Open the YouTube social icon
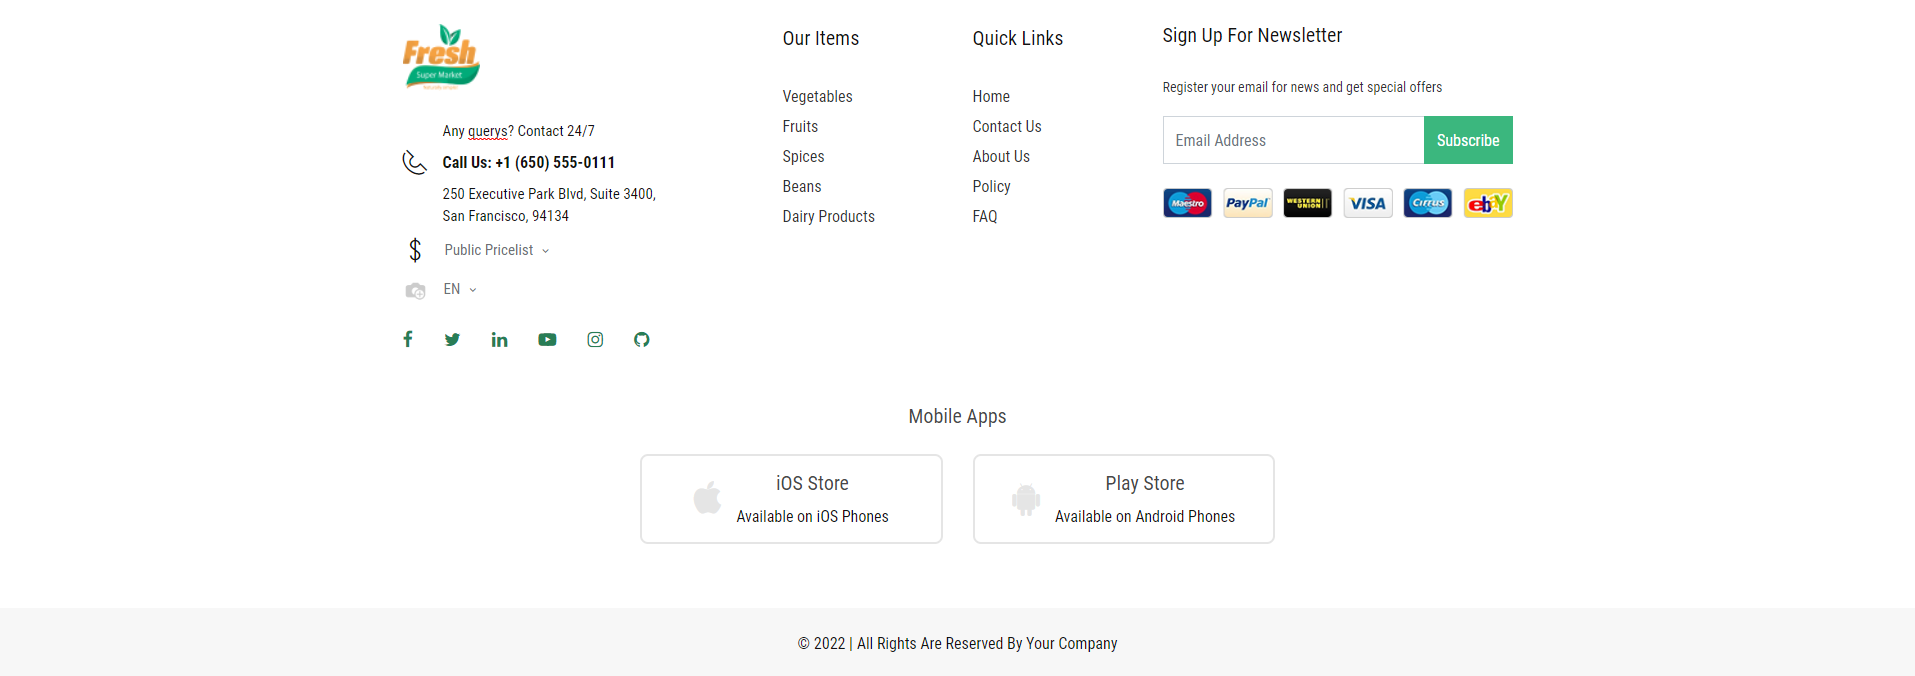This screenshot has height=676, width=1915. coord(547,340)
